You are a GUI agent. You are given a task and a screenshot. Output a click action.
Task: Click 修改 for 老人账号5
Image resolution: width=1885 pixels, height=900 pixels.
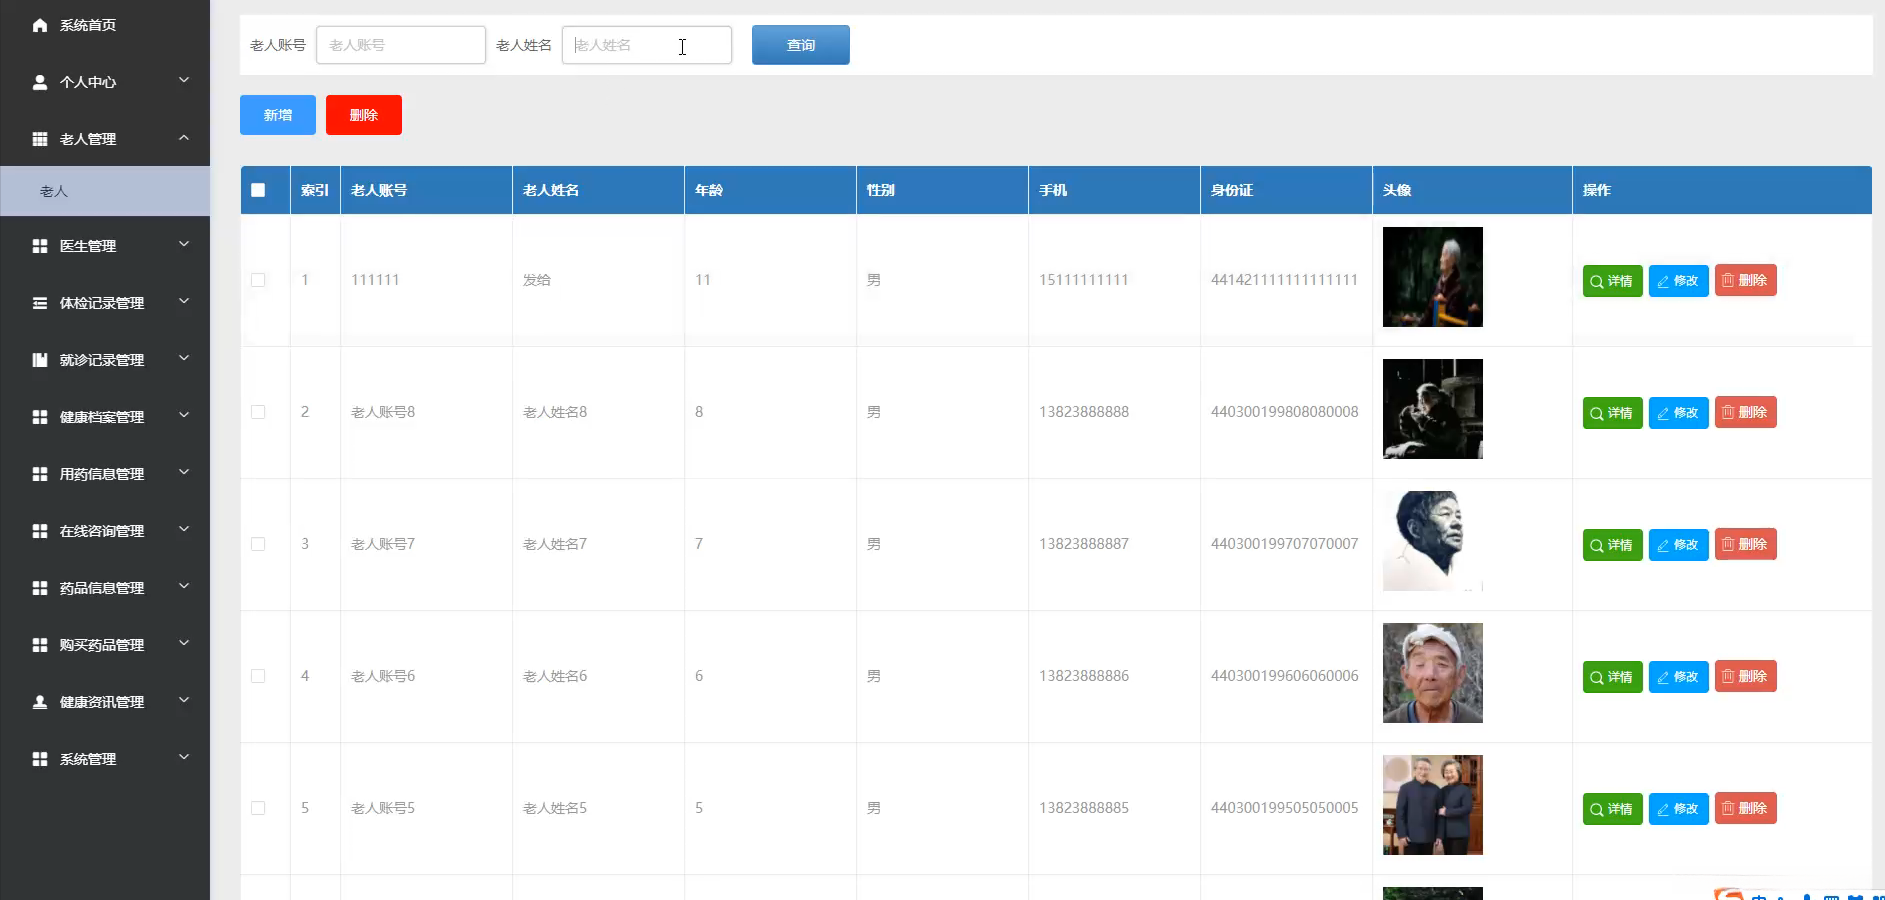(x=1679, y=809)
